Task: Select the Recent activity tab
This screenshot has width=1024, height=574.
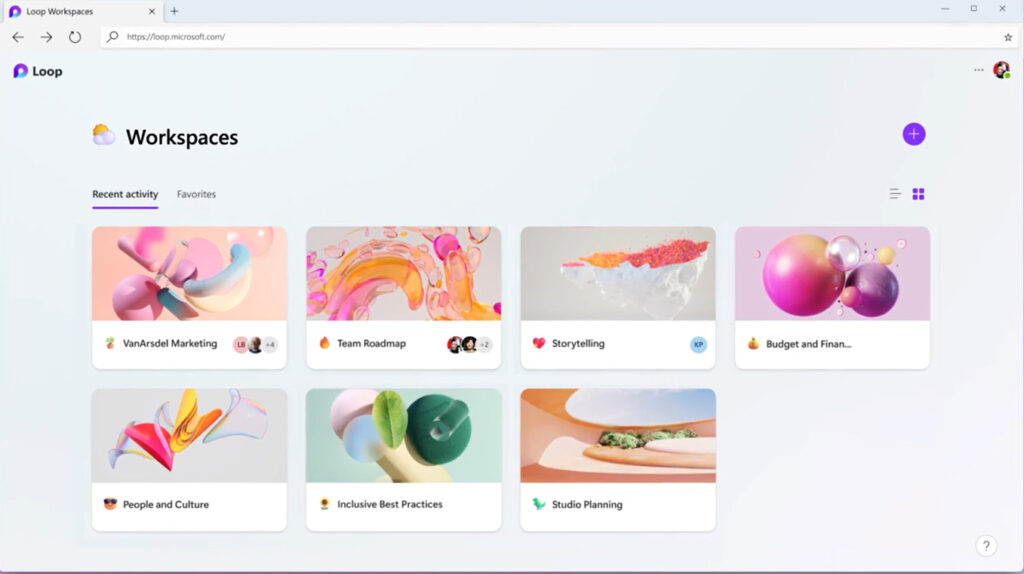Action: [x=125, y=194]
